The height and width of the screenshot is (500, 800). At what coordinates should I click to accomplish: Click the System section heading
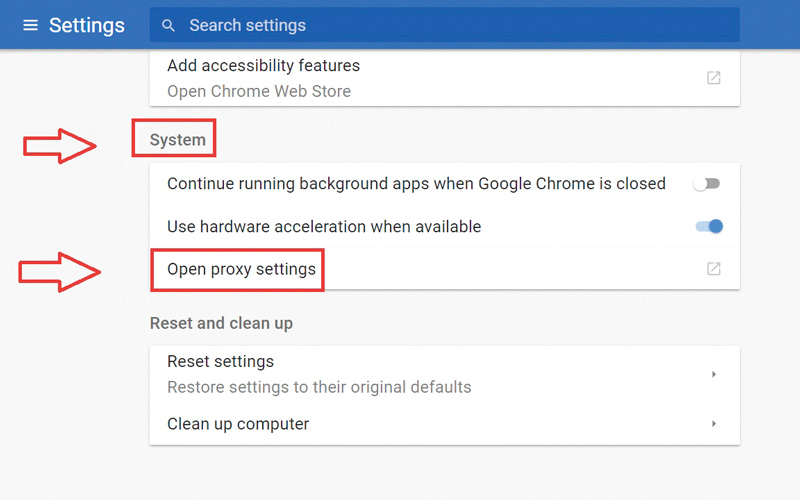(177, 140)
